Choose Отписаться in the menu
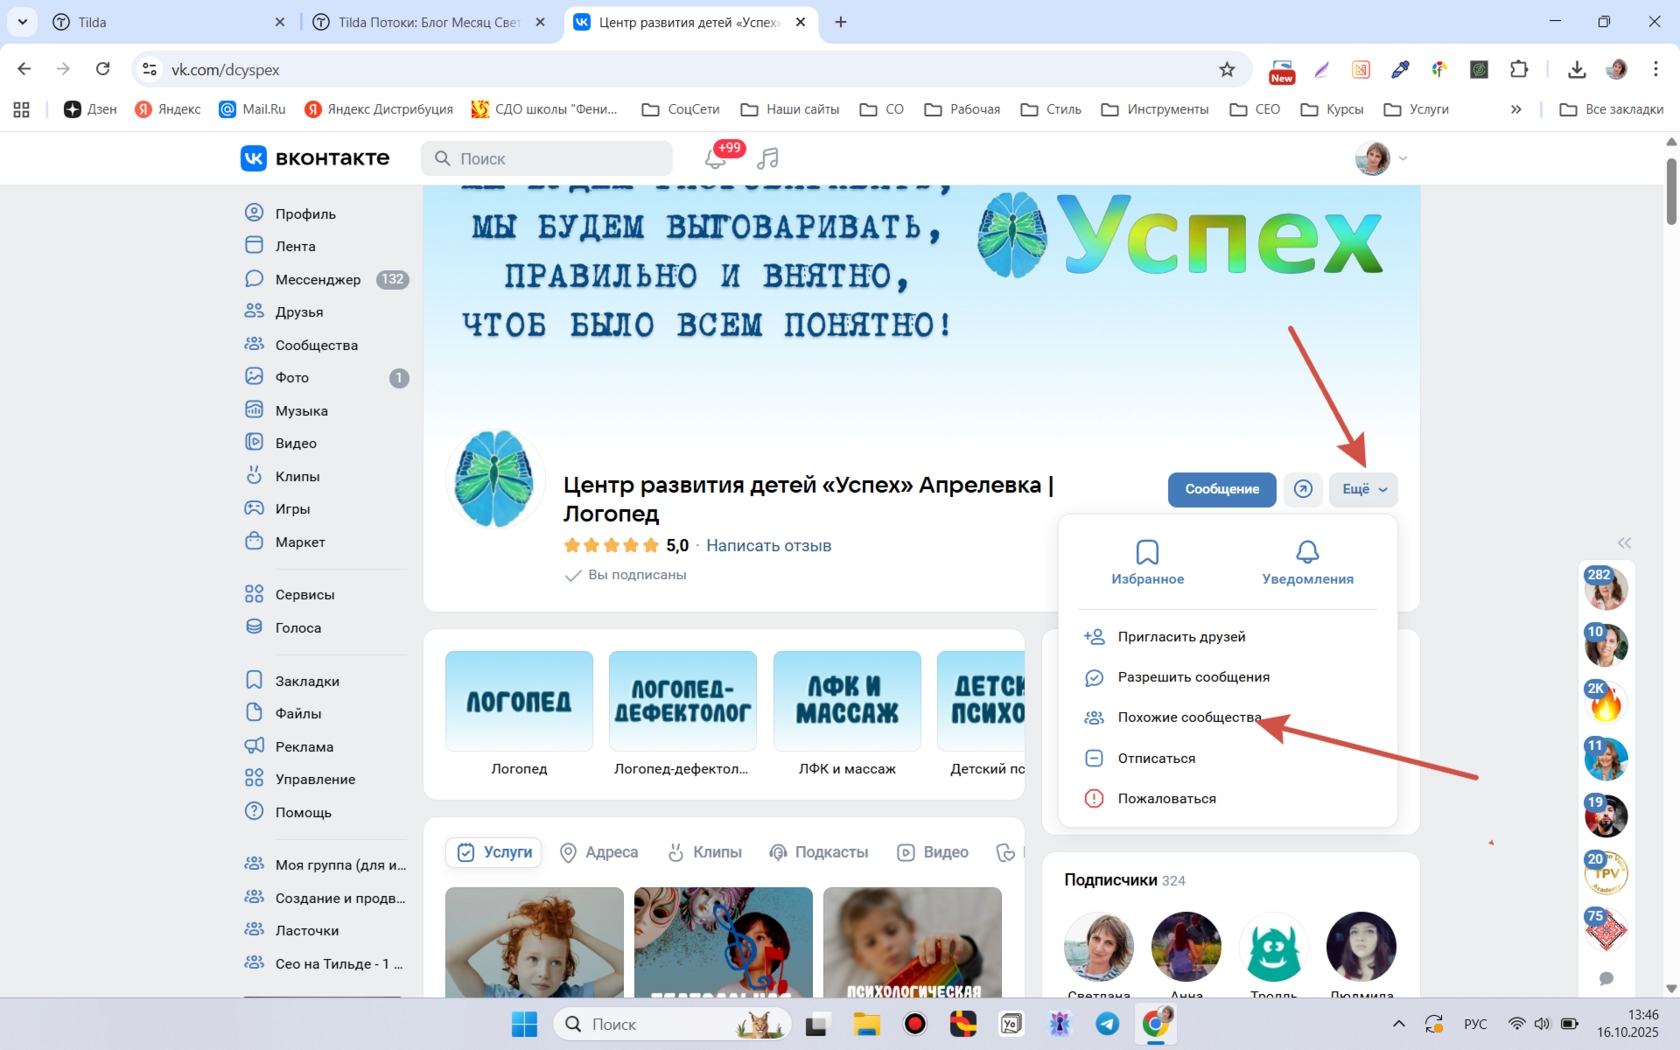 click(1227, 758)
